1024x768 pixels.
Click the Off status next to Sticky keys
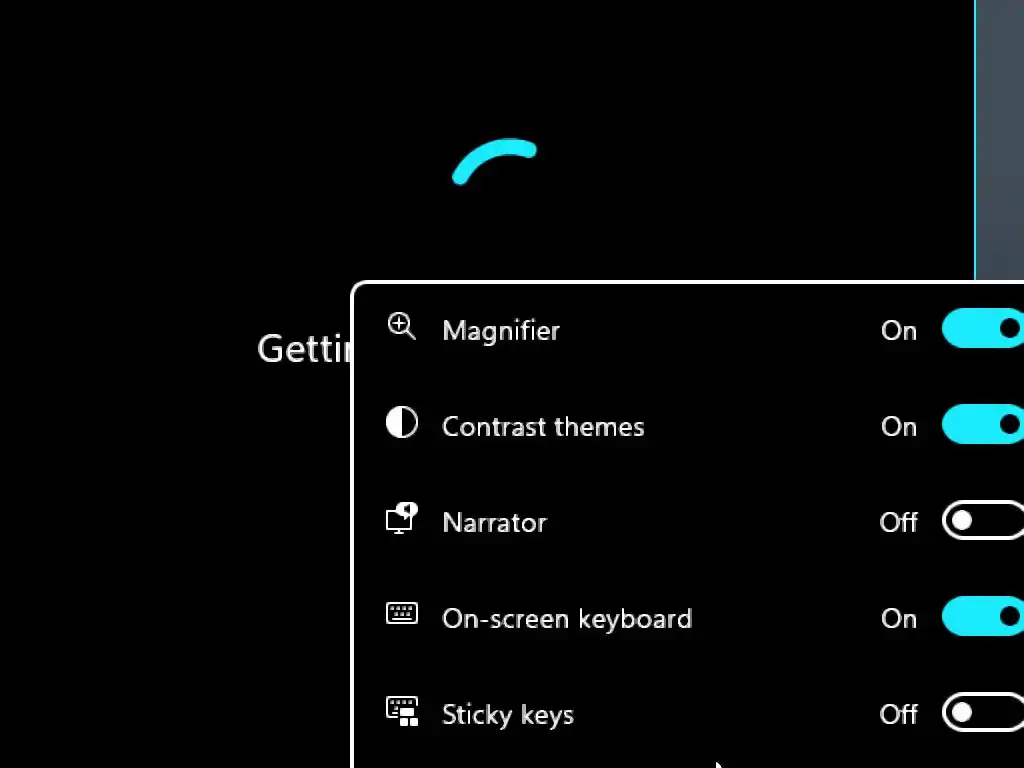[899, 714]
